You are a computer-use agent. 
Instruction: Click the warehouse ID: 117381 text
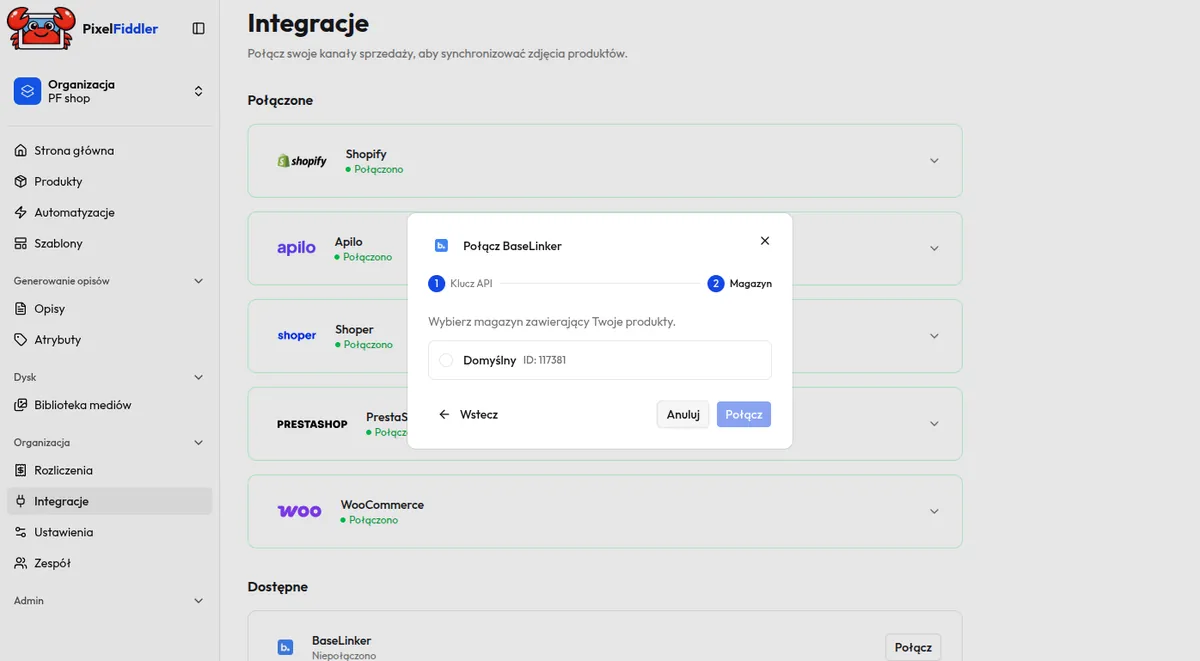pos(545,360)
